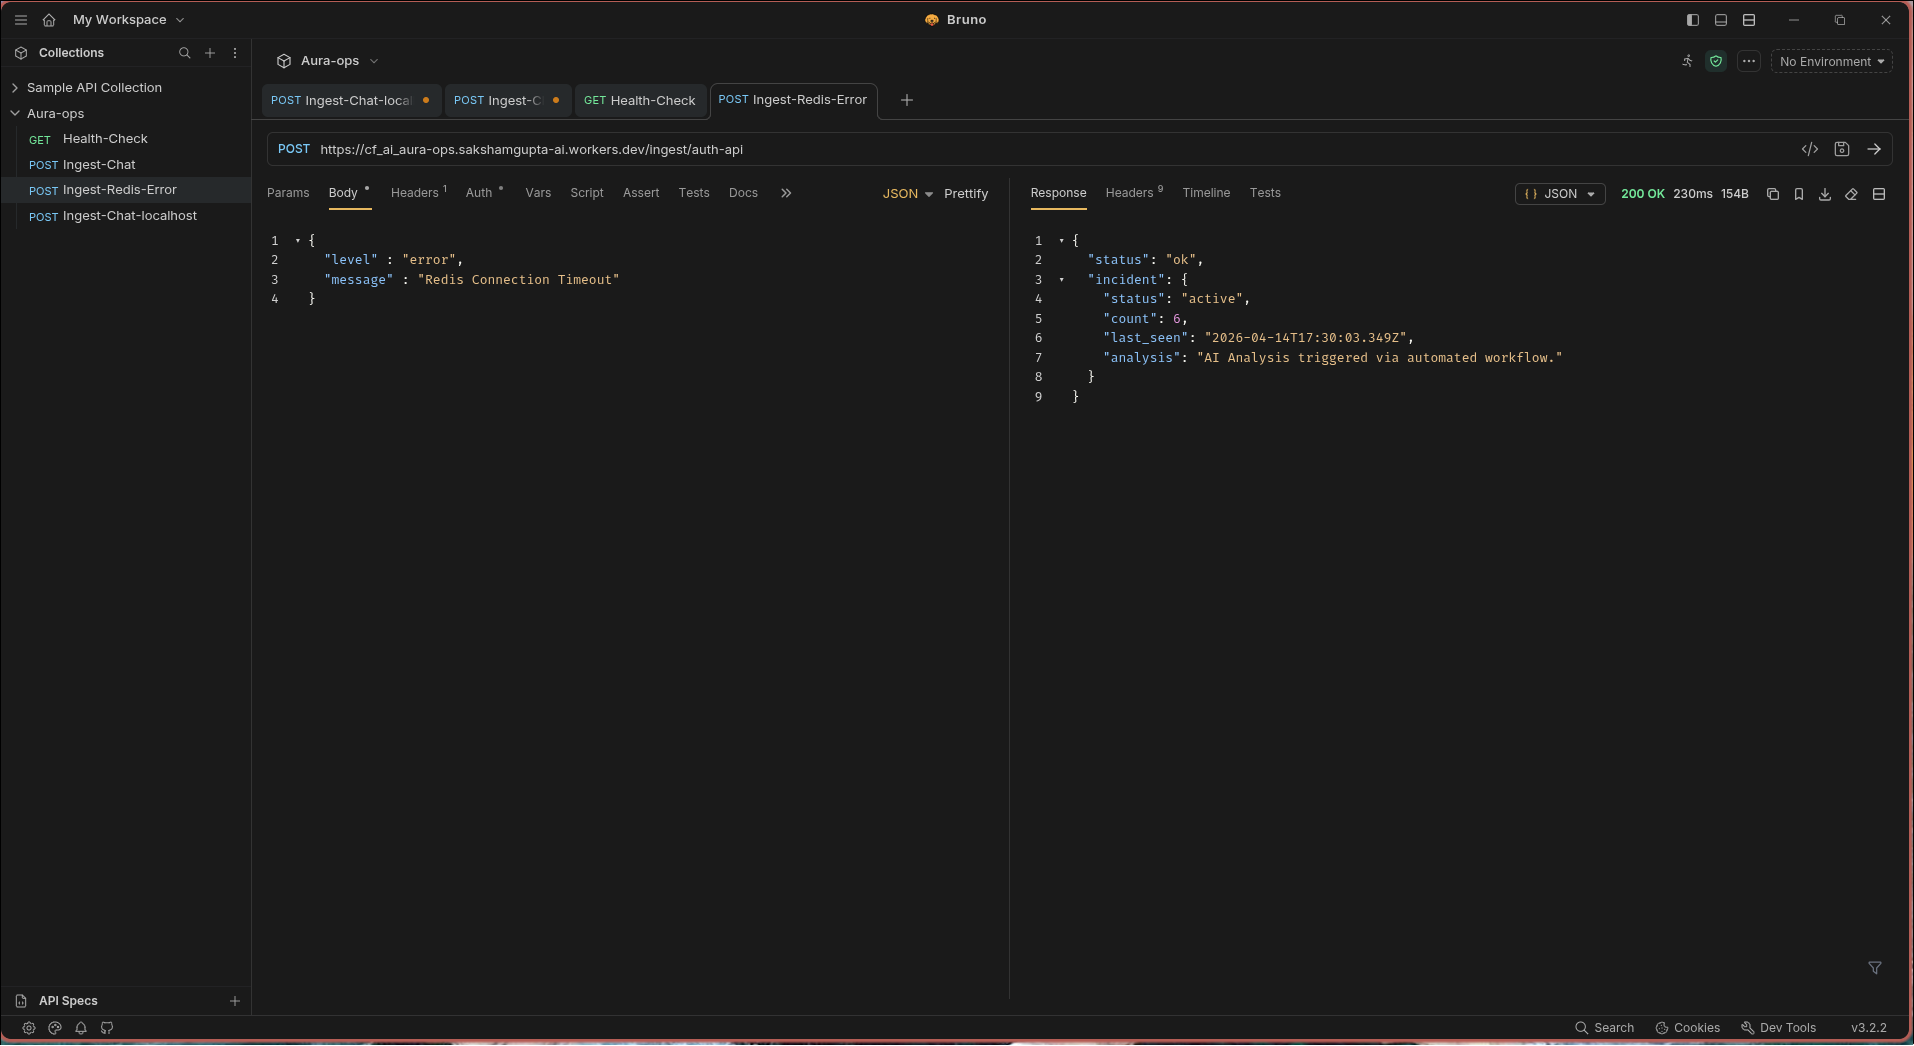Toggle the bottom panel layout button

click(x=1721, y=20)
